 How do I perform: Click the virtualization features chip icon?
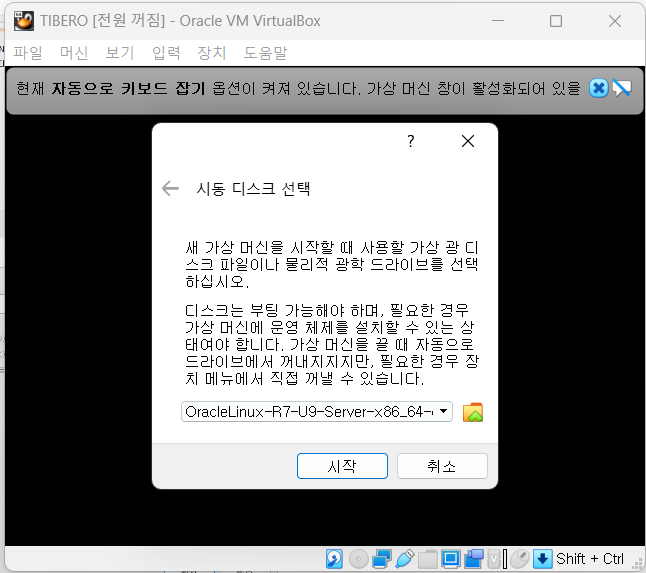tap(494, 559)
